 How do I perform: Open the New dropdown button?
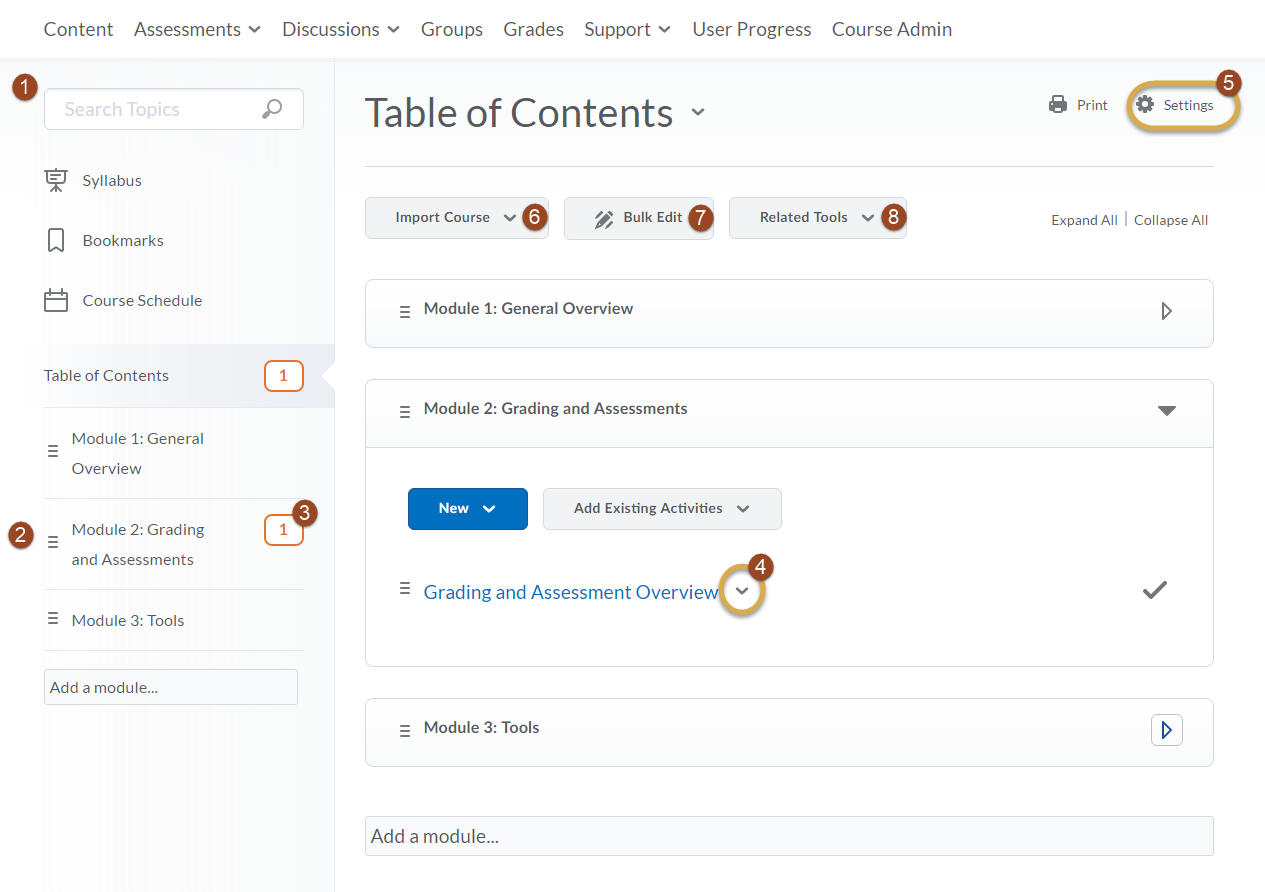click(468, 509)
